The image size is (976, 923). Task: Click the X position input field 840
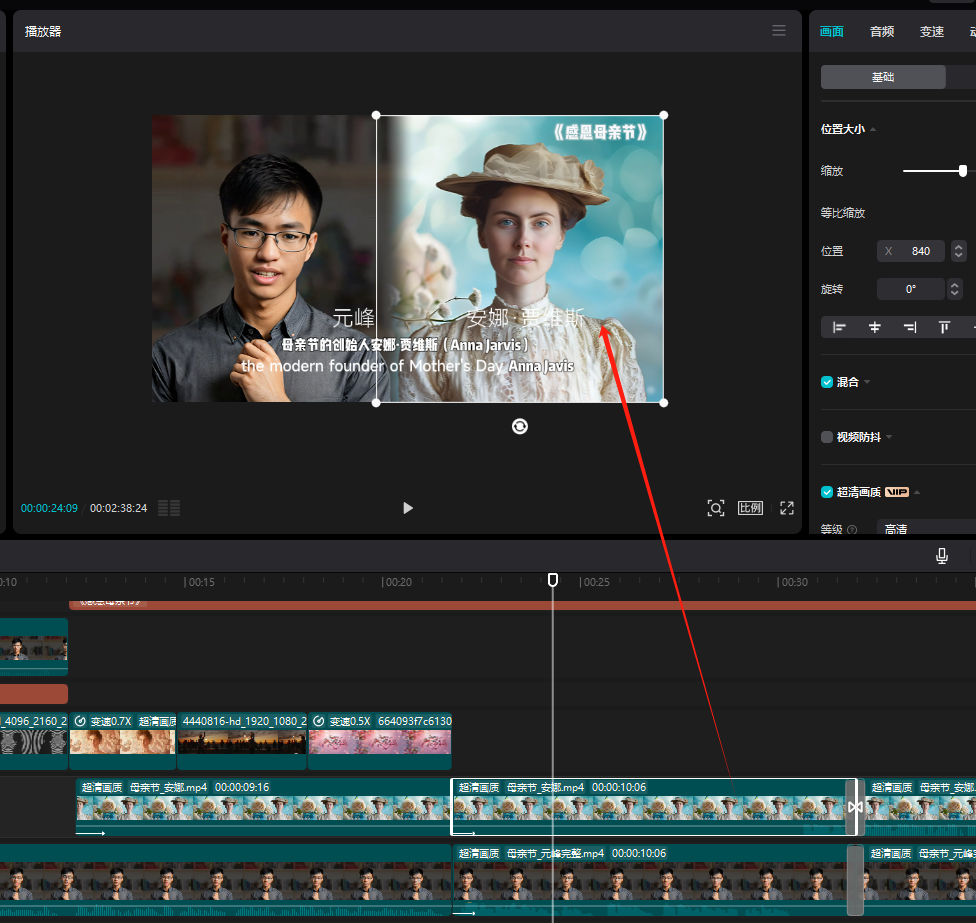(x=911, y=251)
